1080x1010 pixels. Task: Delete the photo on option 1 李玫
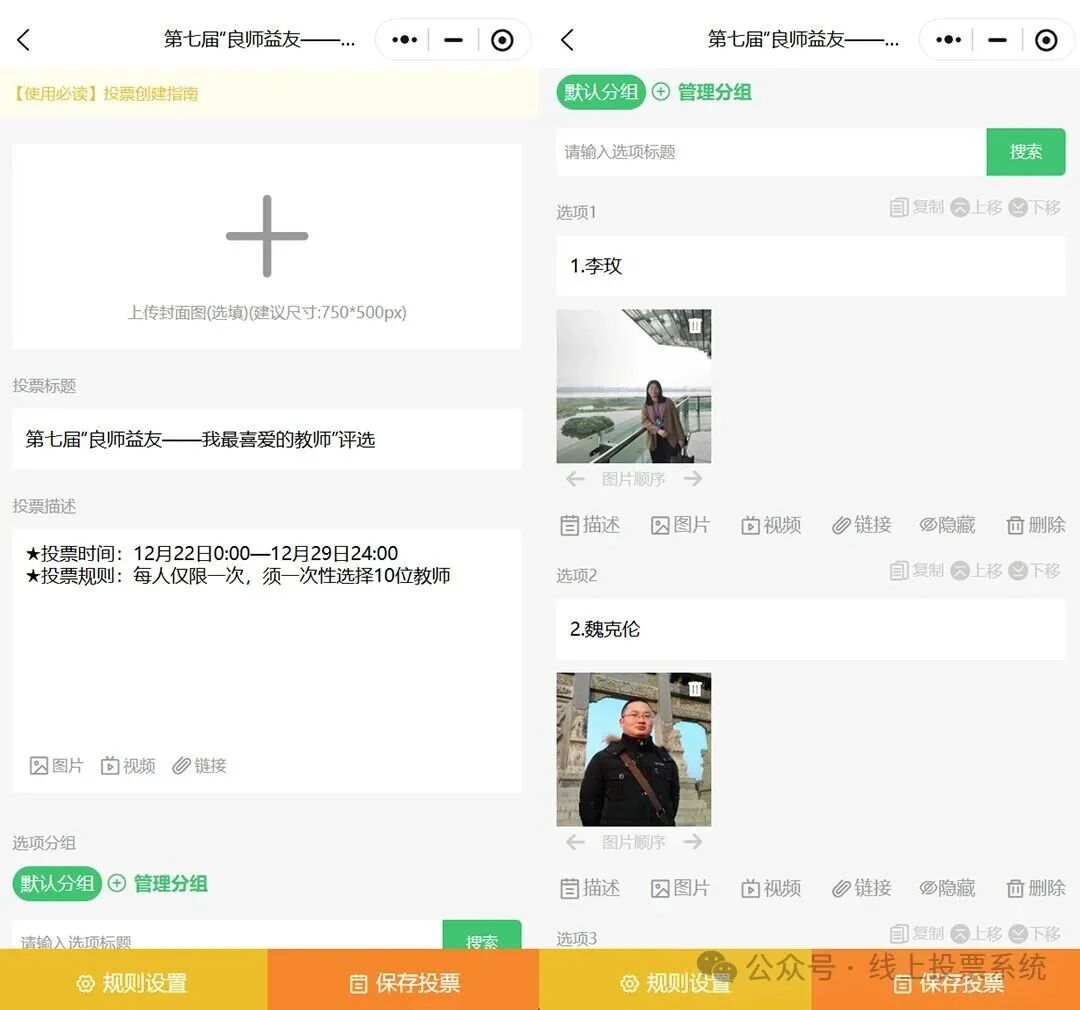tap(696, 324)
